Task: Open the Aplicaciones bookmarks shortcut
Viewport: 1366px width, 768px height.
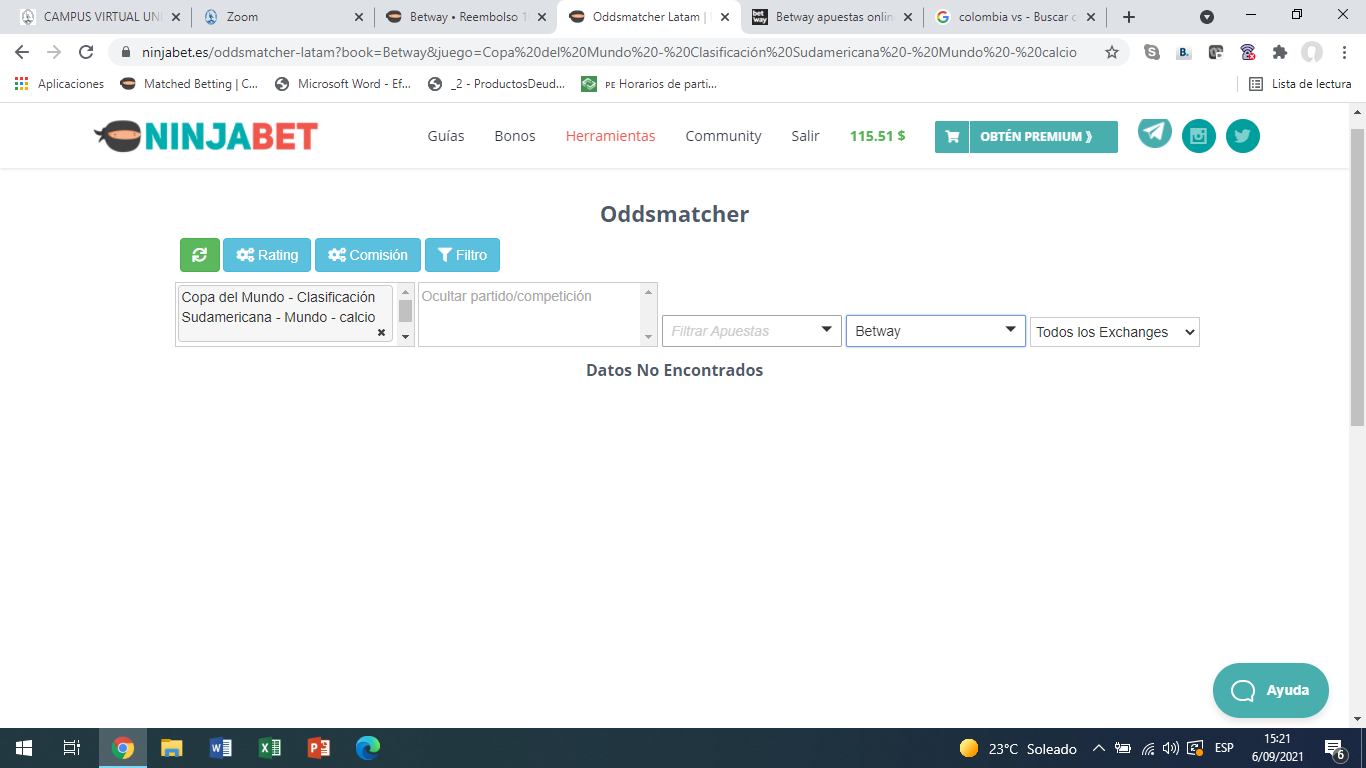Action: coord(60,84)
